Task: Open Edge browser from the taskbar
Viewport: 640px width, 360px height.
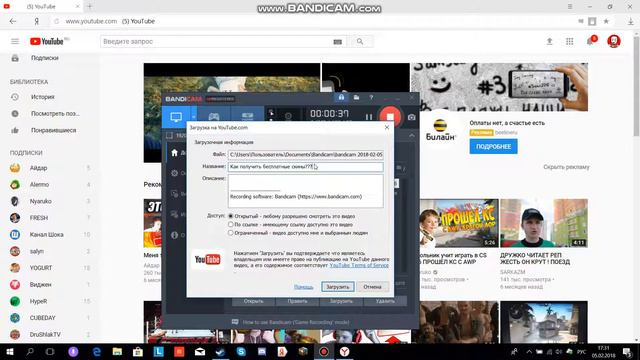Action: click(x=97, y=351)
